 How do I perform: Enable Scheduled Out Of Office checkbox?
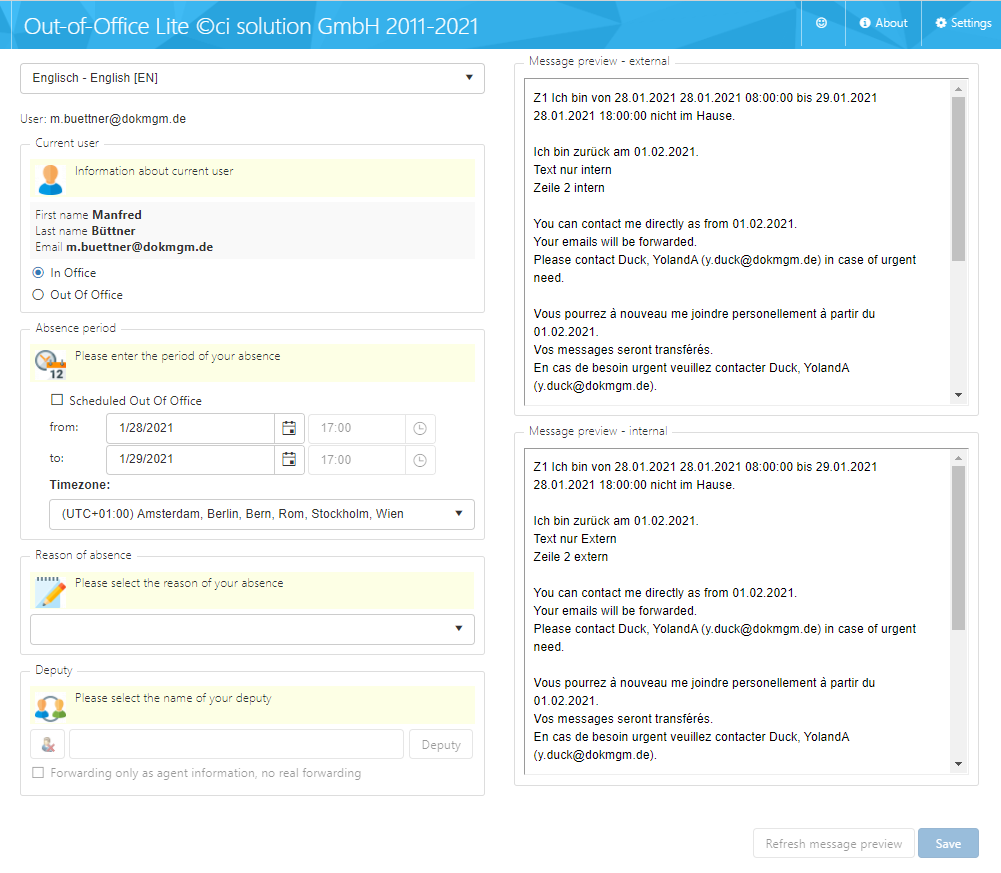point(57,400)
